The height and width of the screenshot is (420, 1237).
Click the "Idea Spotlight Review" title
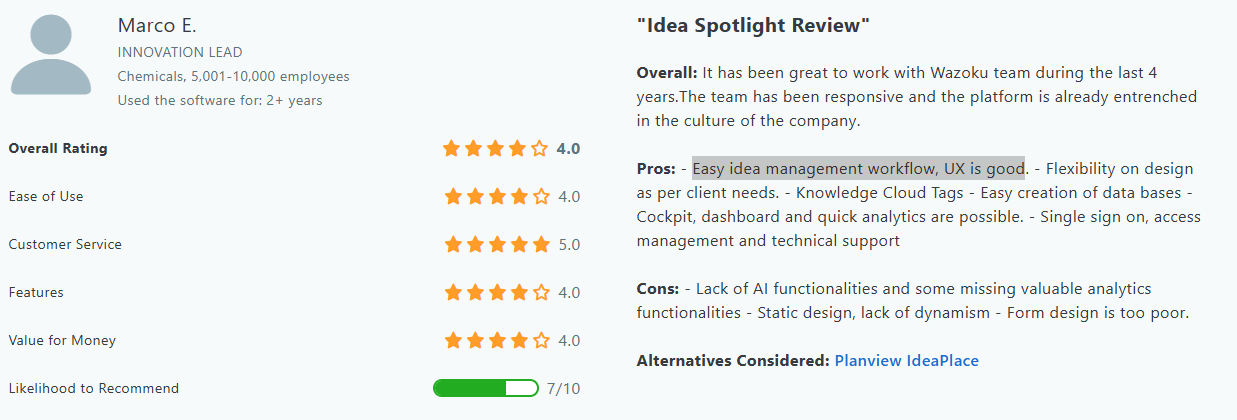tap(753, 25)
